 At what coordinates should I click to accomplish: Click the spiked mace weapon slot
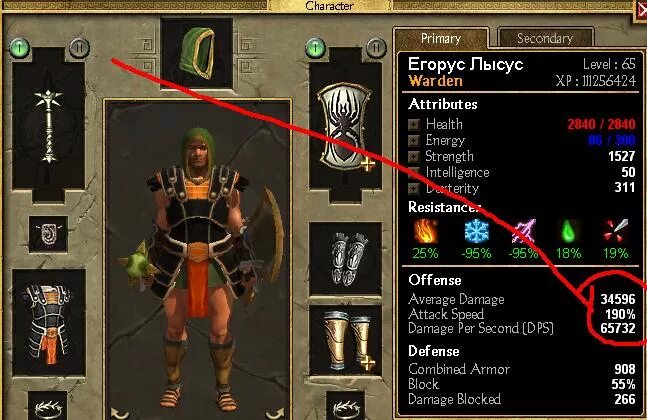coord(49,125)
